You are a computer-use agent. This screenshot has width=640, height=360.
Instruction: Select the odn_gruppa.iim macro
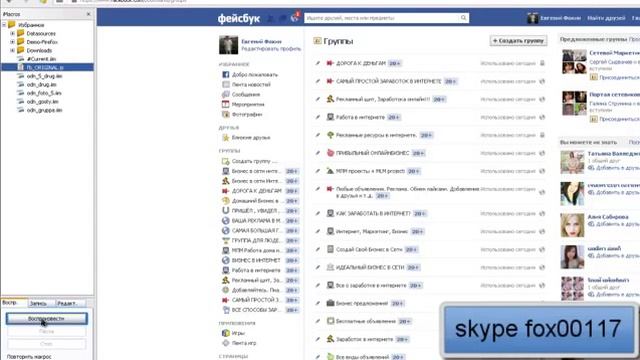(44, 110)
